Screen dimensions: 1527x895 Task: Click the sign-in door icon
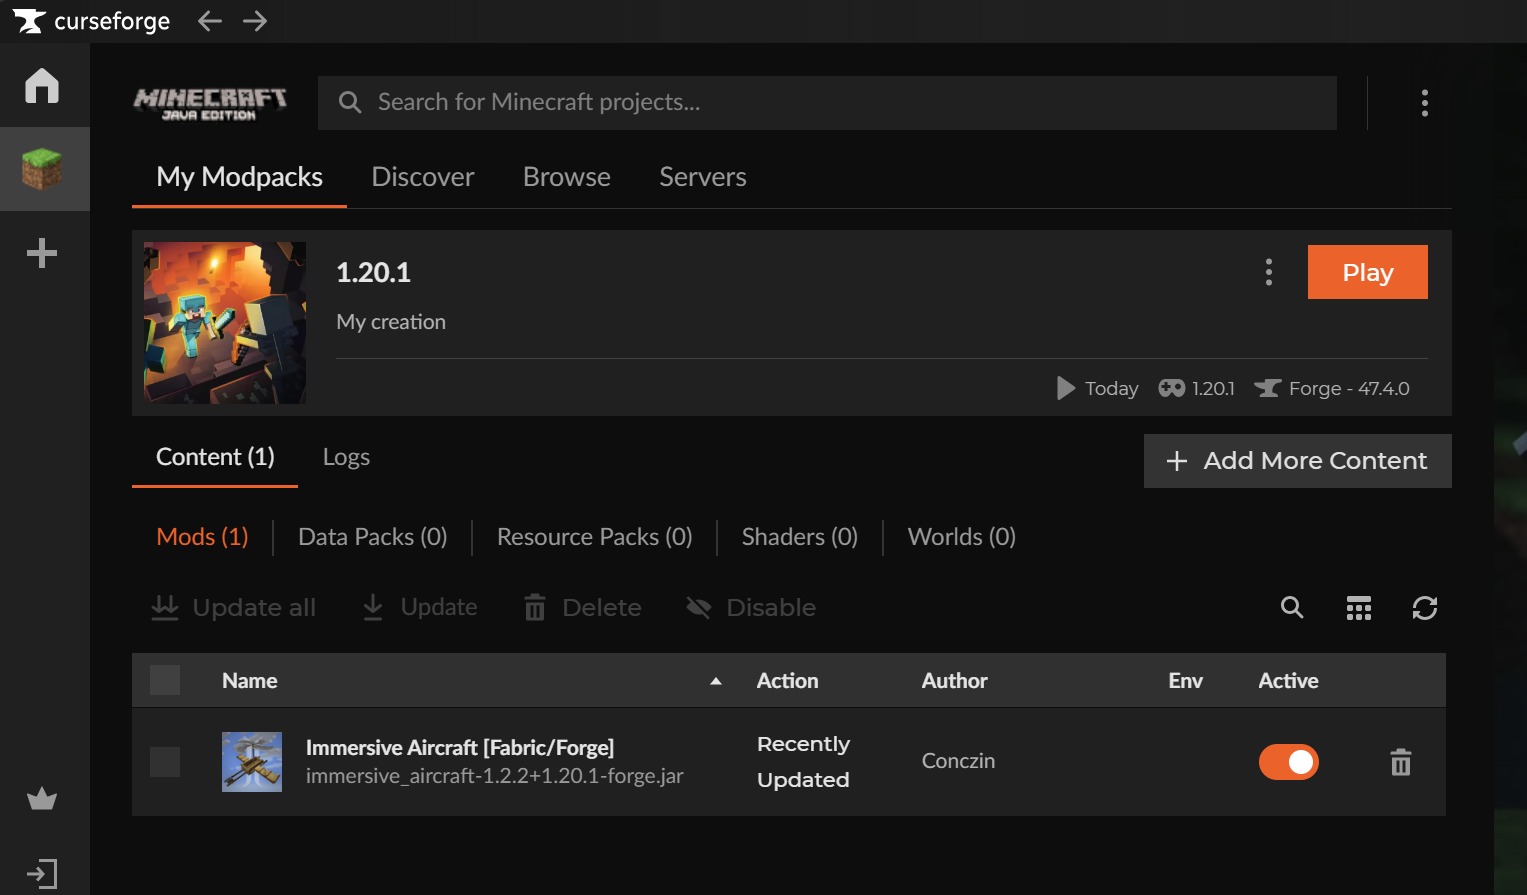pyautogui.click(x=42, y=874)
